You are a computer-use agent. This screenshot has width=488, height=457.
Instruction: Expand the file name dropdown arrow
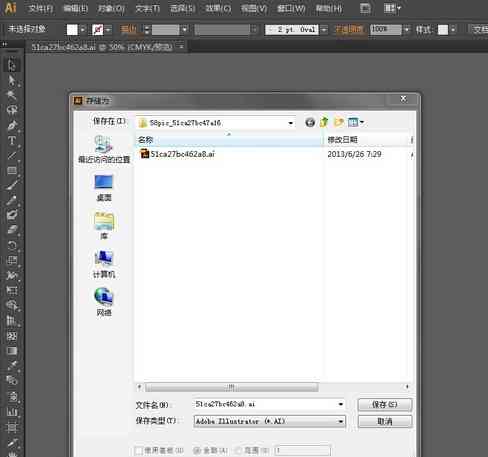340,404
